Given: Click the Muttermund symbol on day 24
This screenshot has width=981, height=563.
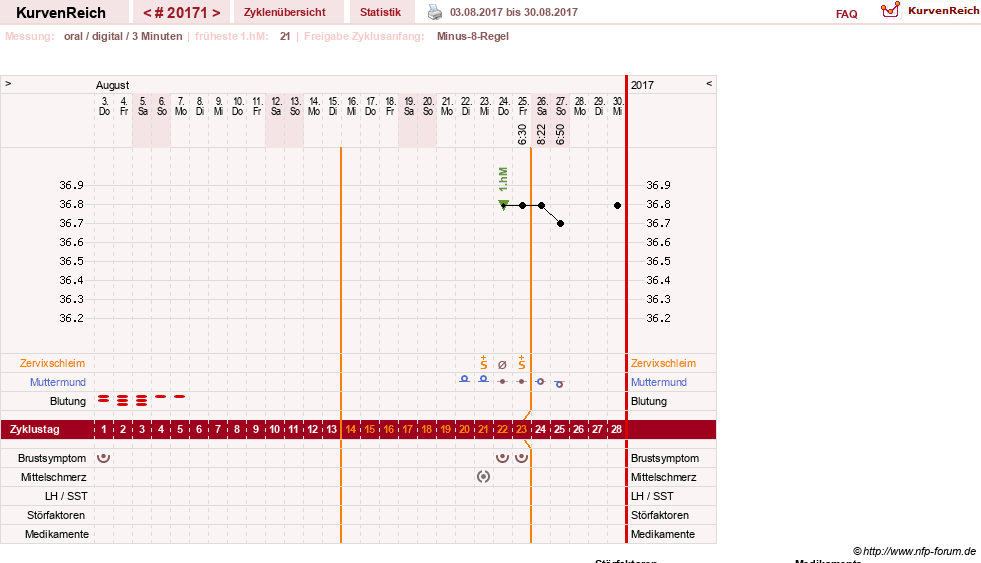Looking at the screenshot, I should click(541, 381).
